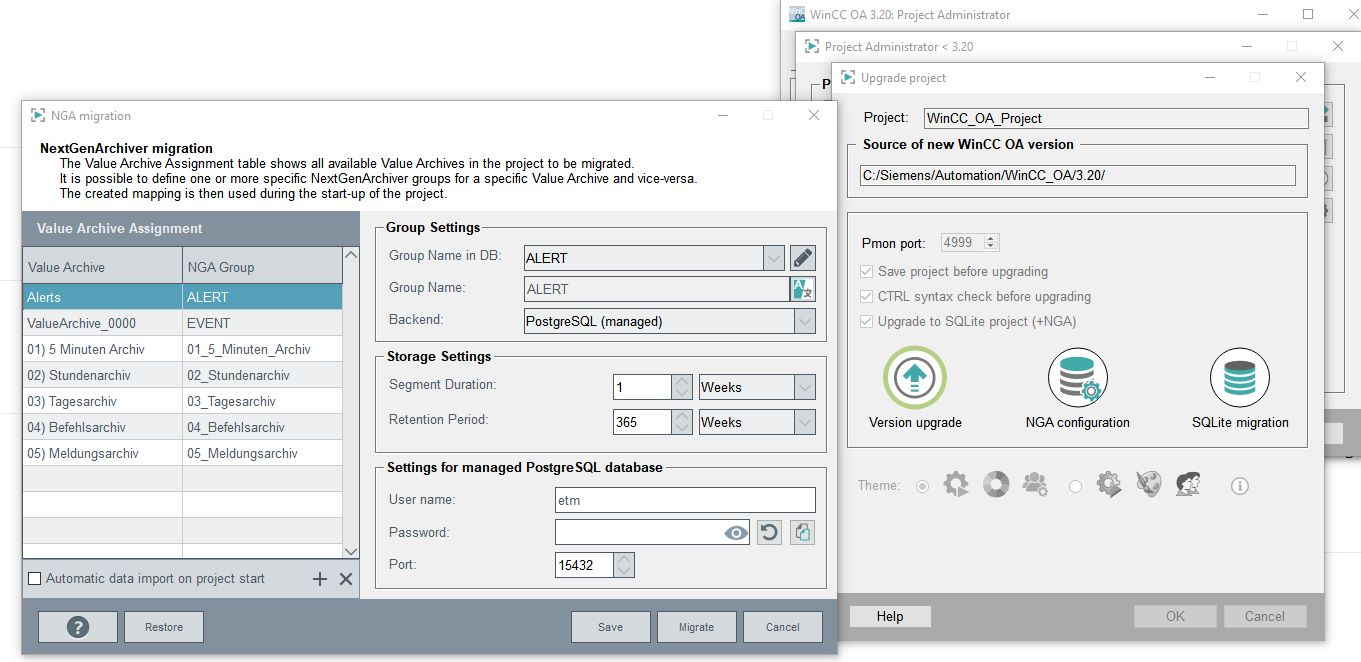Start migration with the Migrate button

click(x=696, y=627)
